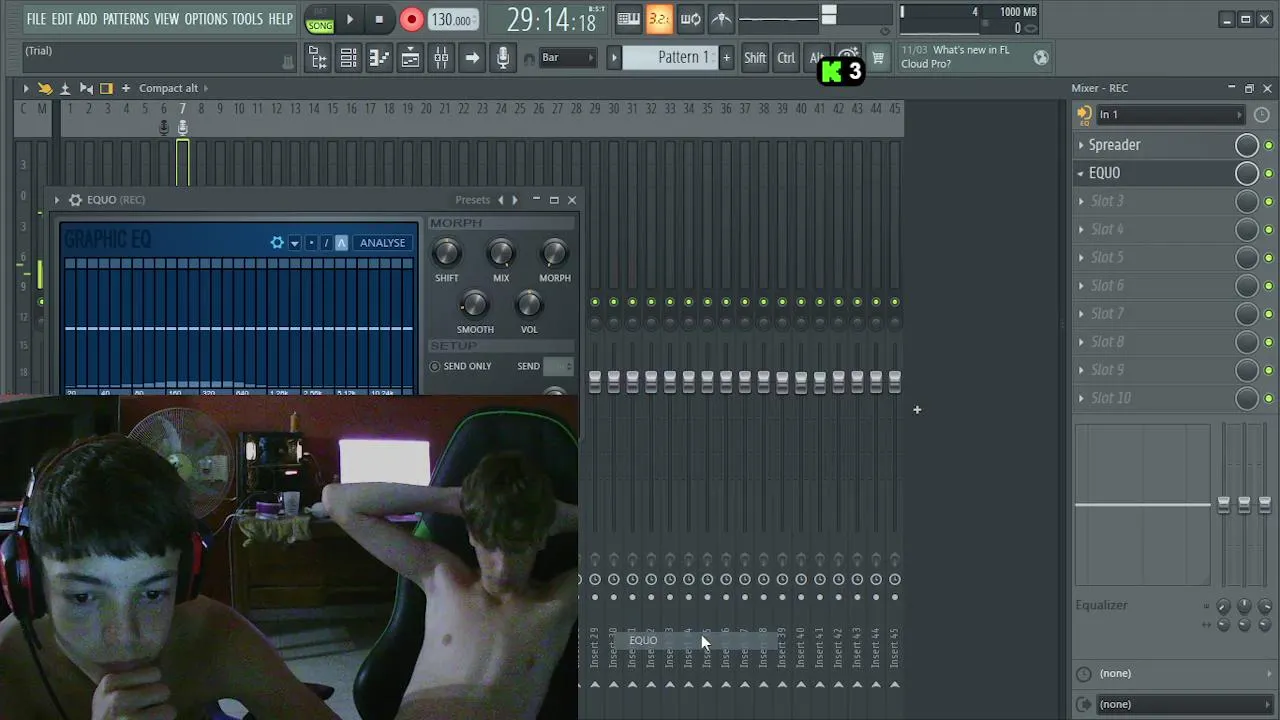Click the MIX knob in EQUO
Screen dimensions: 1280x720
[x=501, y=253]
